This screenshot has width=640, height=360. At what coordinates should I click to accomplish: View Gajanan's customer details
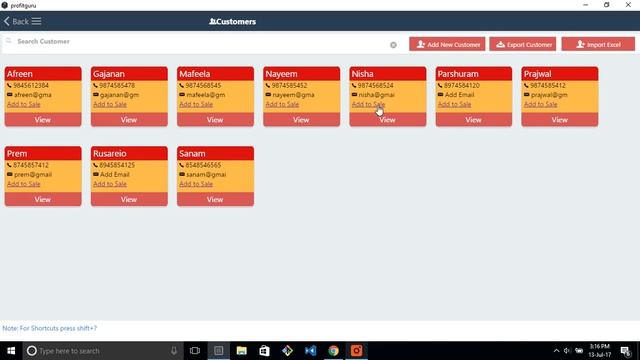click(x=129, y=120)
